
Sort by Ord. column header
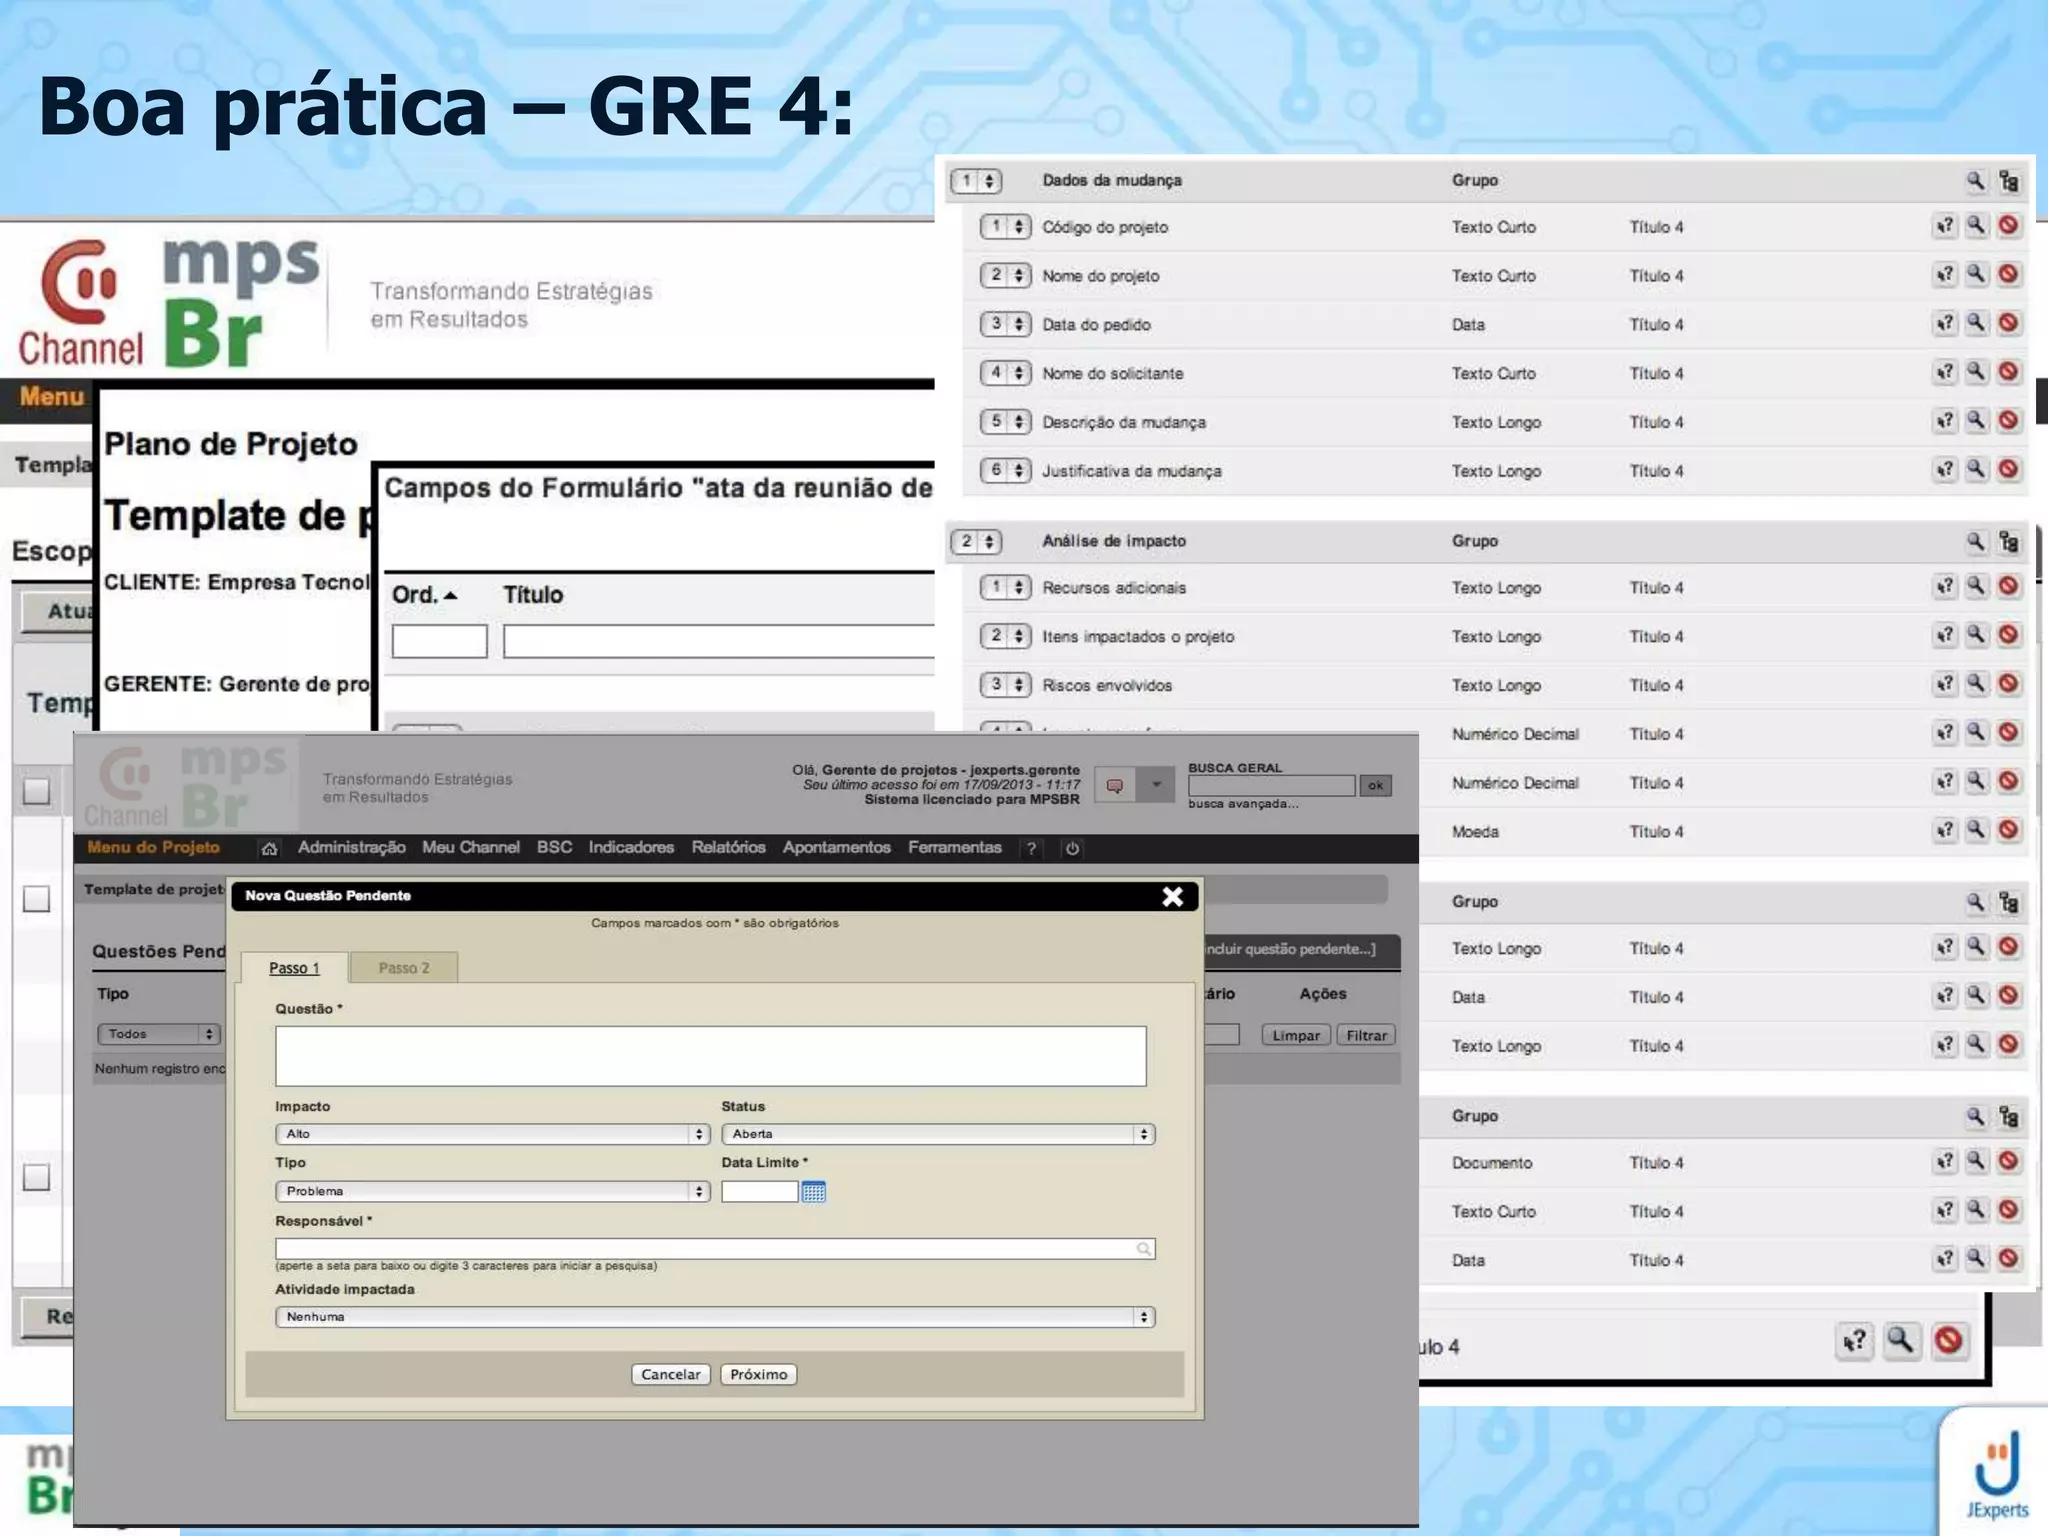(424, 595)
